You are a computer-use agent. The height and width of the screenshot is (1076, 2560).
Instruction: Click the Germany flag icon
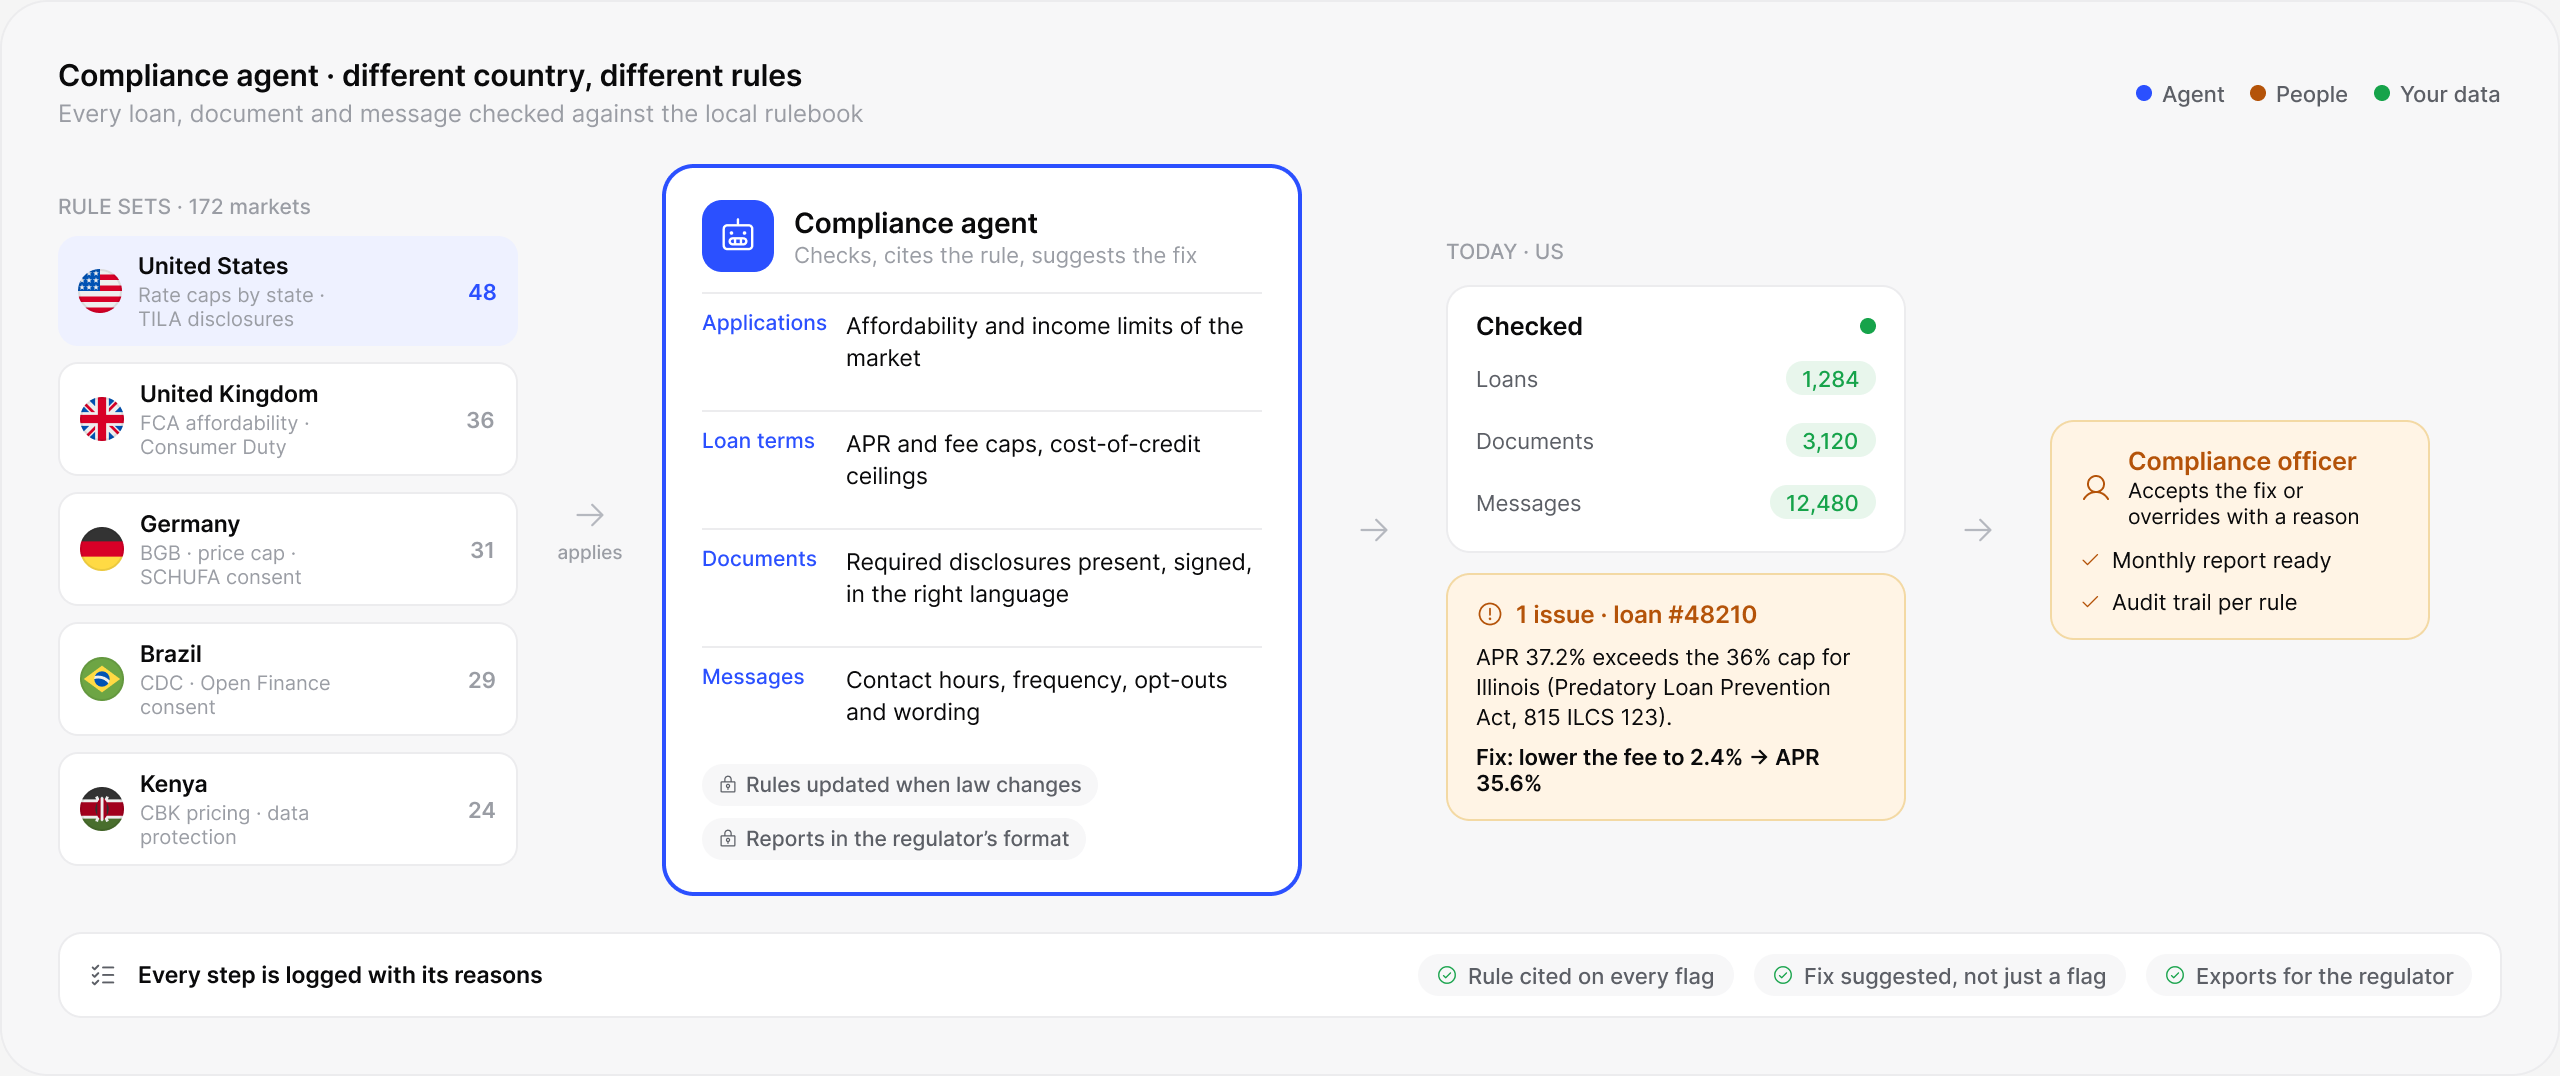point(102,549)
